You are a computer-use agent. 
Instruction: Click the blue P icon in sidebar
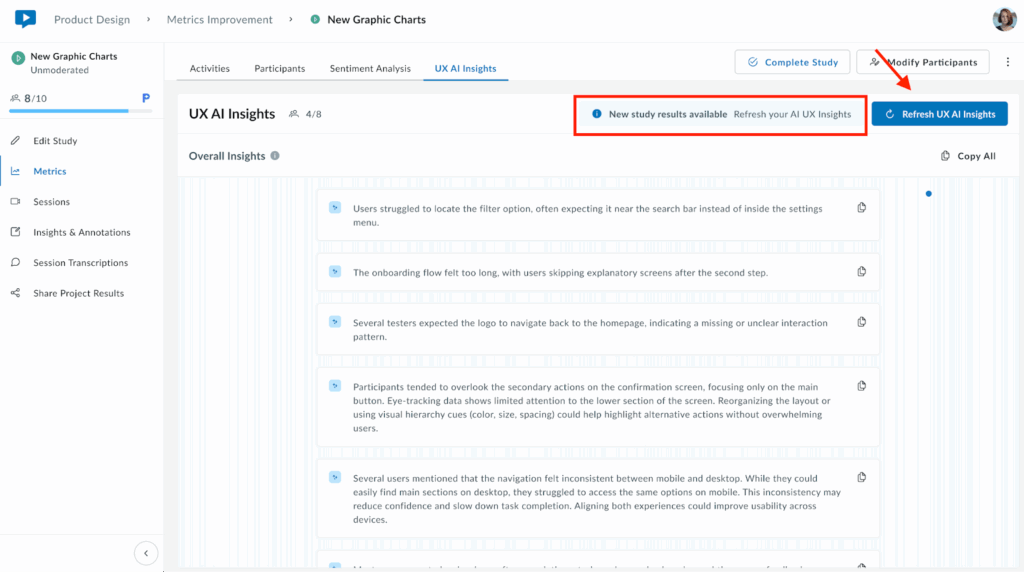pyautogui.click(x=146, y=98)
